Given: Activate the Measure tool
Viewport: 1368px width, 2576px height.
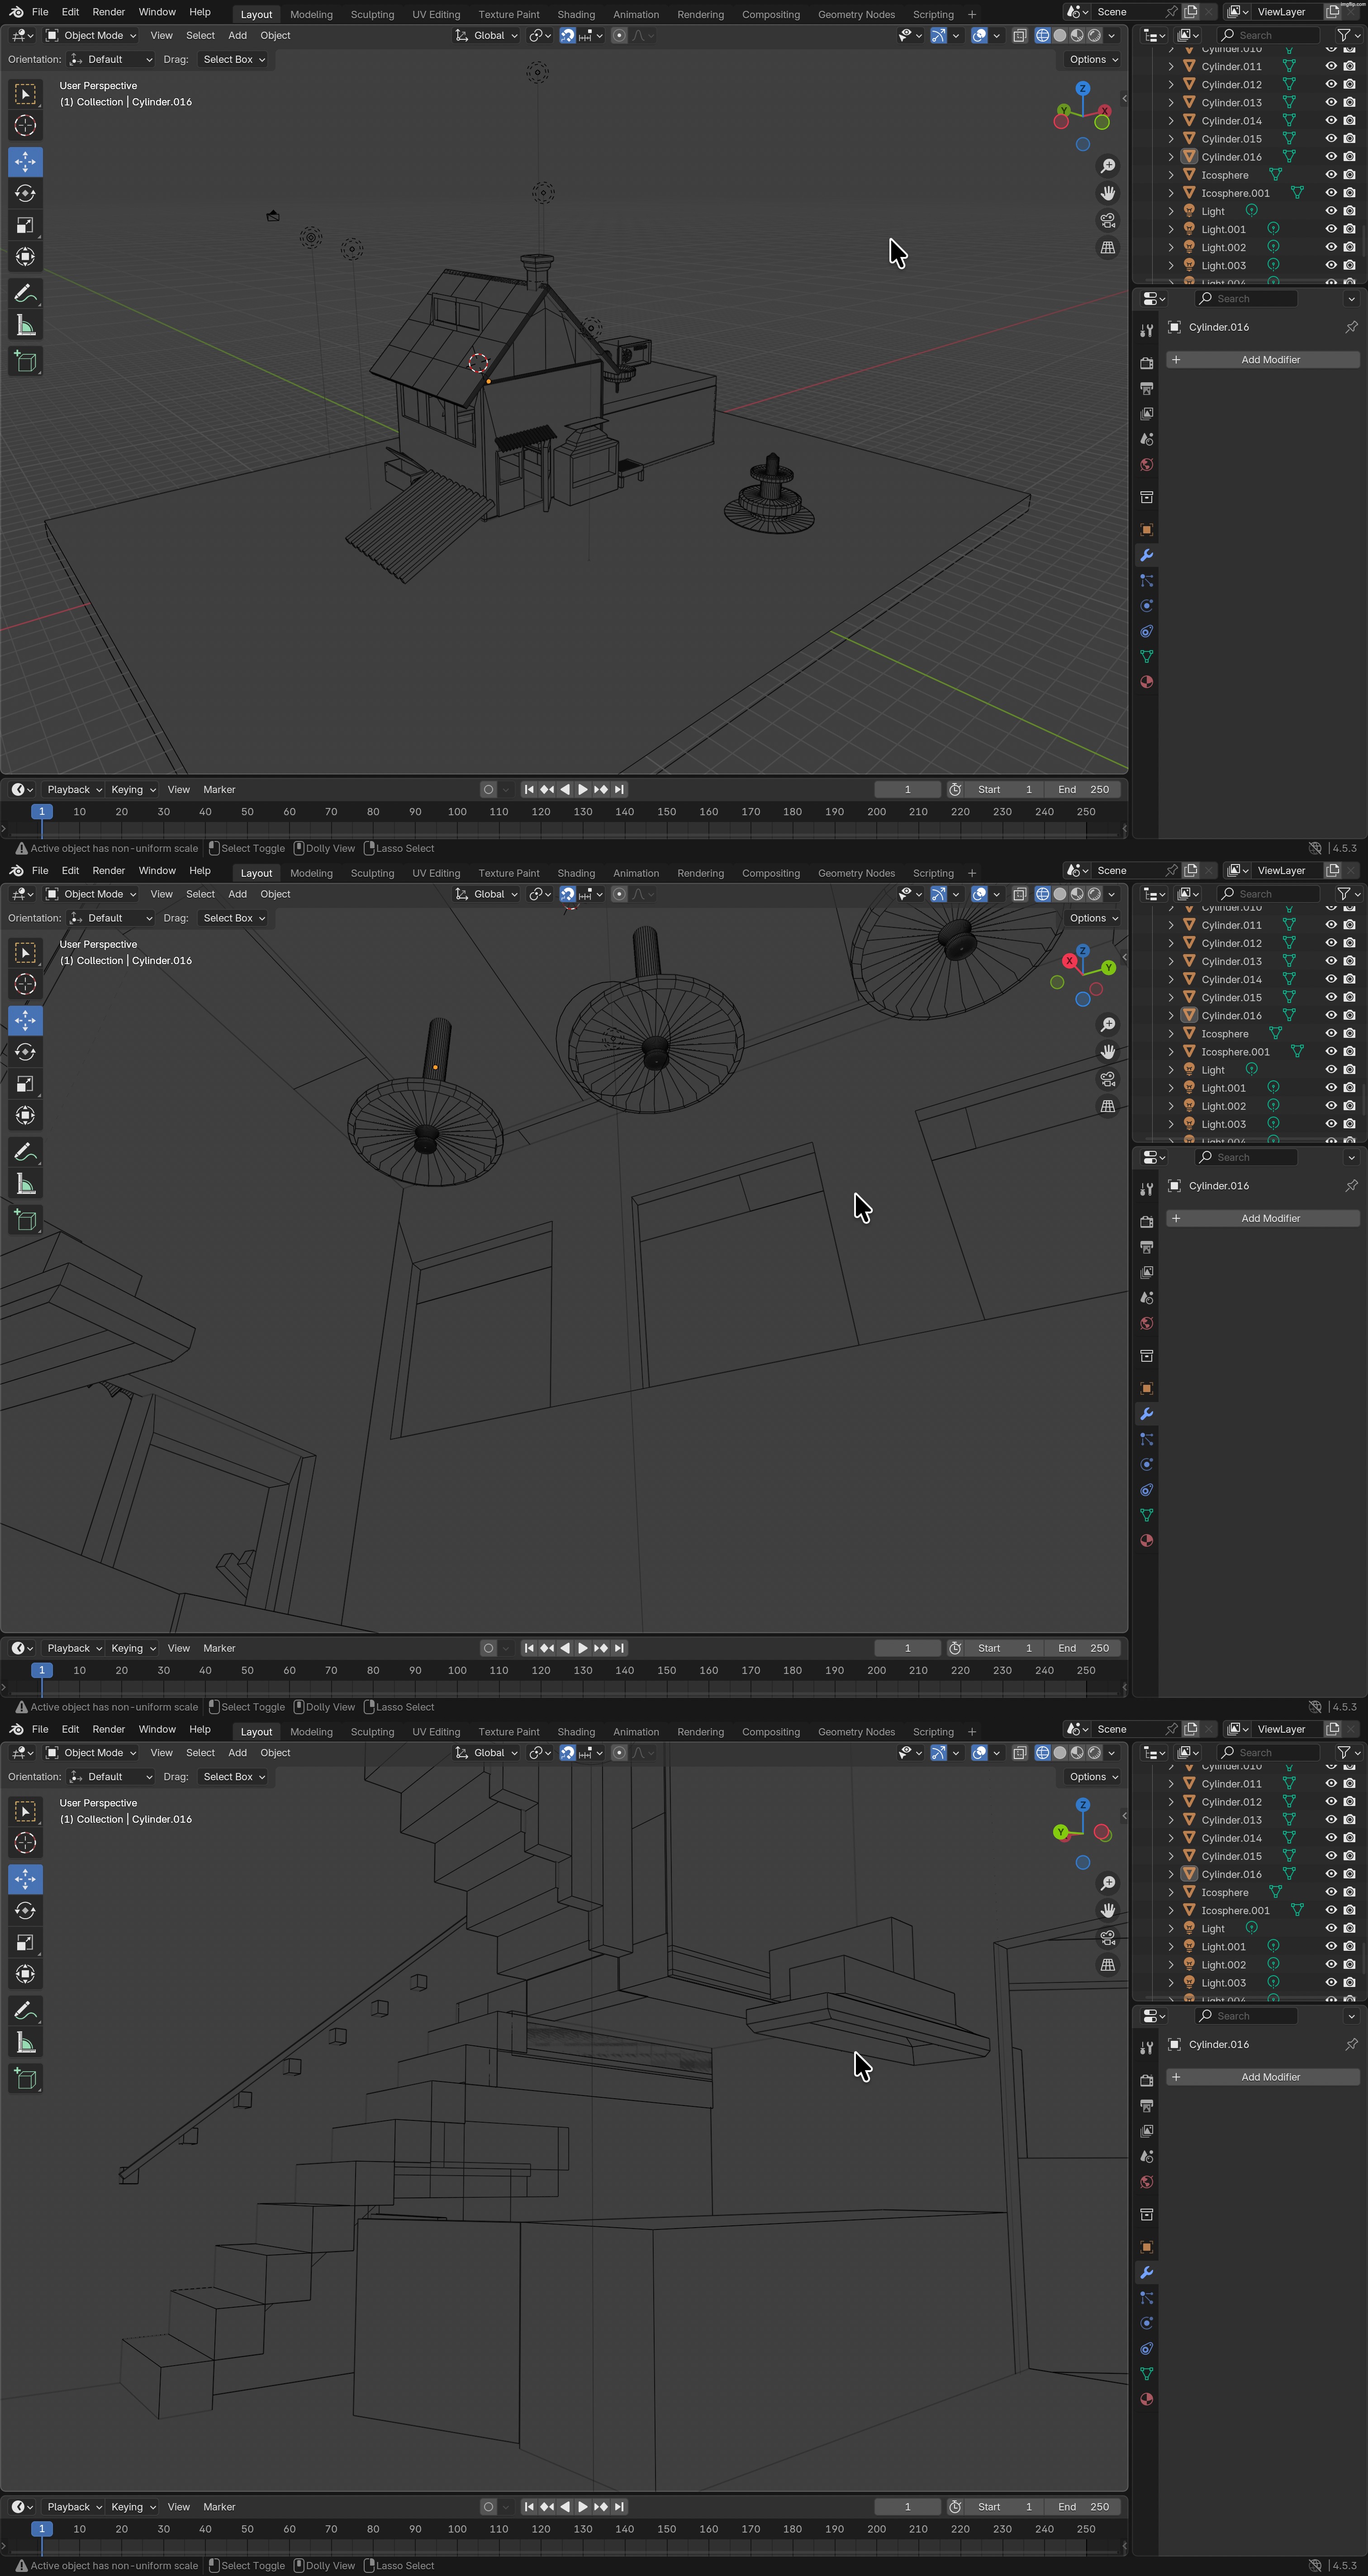Looking at the screenshot, I should 25,325.
